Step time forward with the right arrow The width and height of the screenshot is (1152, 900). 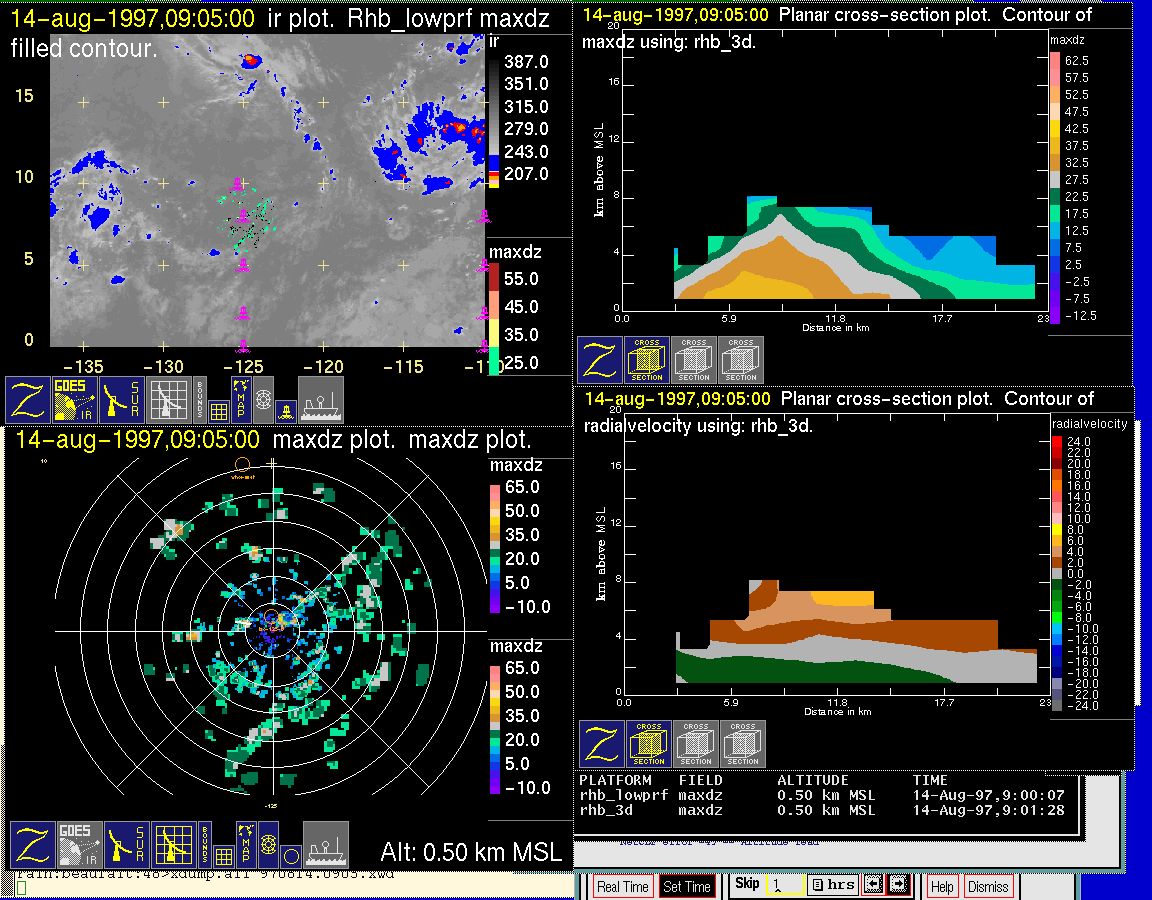[x=898, y=884]
